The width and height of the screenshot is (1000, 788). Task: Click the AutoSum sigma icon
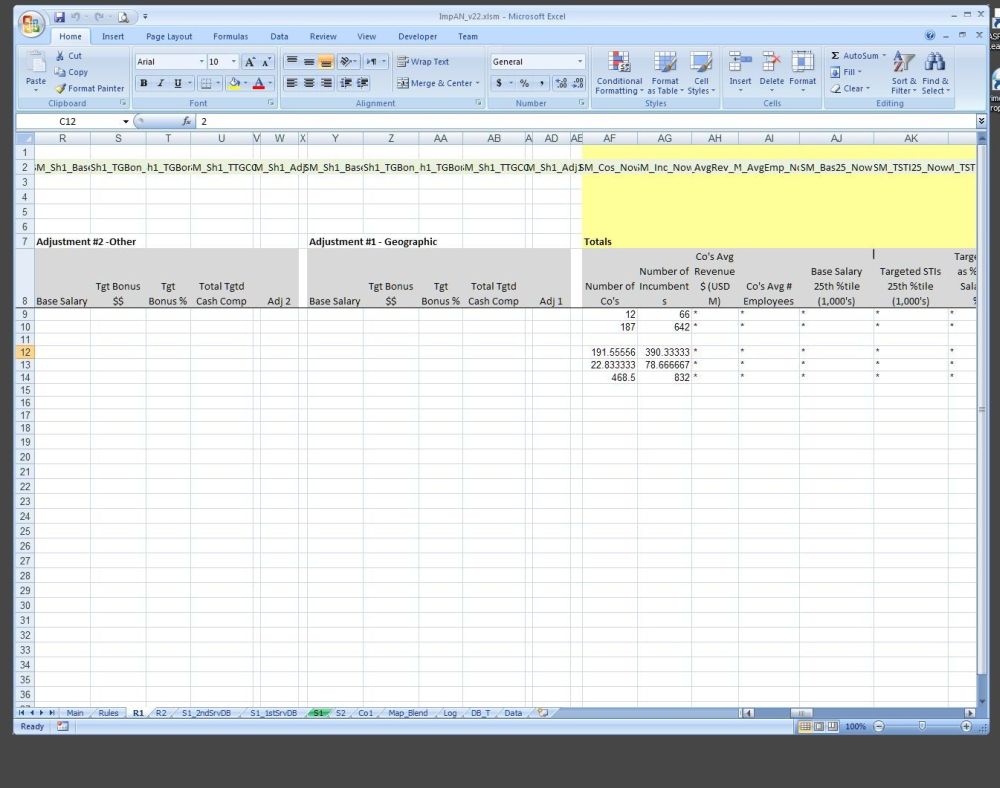tap(835, 56)
